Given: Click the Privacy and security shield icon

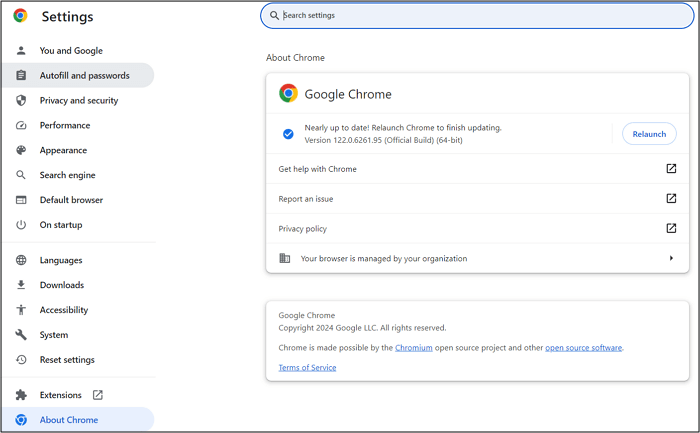Looking at the screenshot, I should tap(21, 100).
